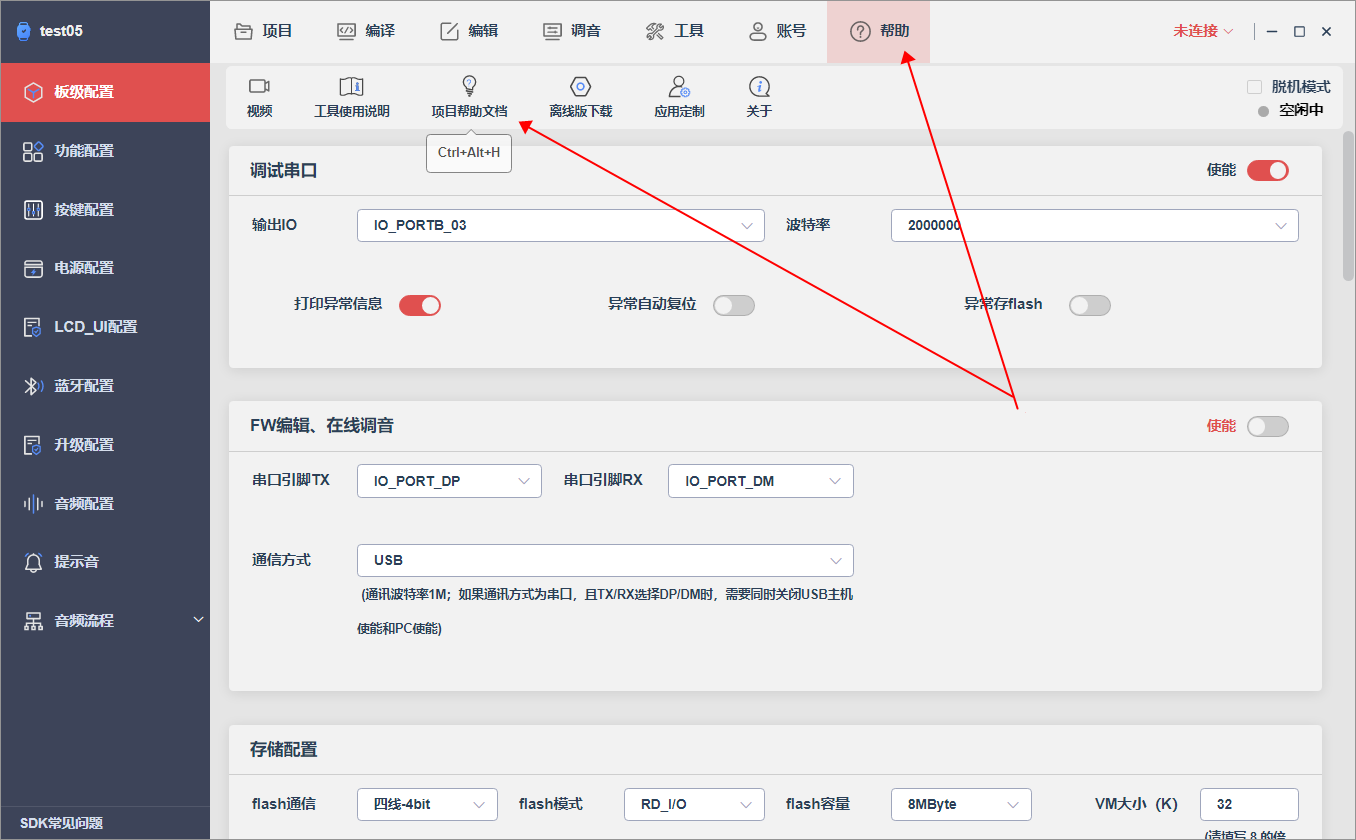The height and width of the screenshot is (840, 1356).
Task: Open the 工具 menu
Action: tap(675, 31)
